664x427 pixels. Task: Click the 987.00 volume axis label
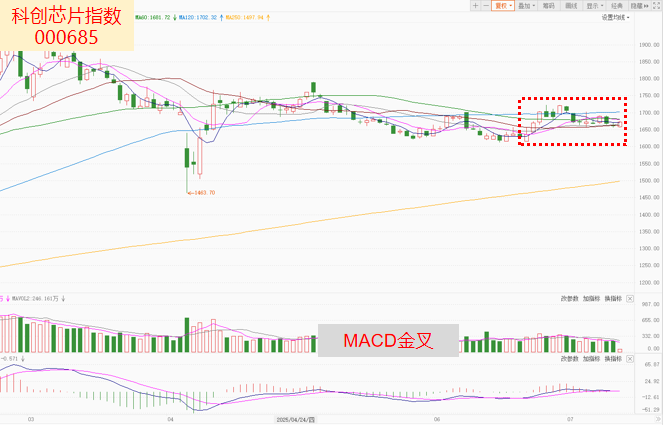coord(651,304)
